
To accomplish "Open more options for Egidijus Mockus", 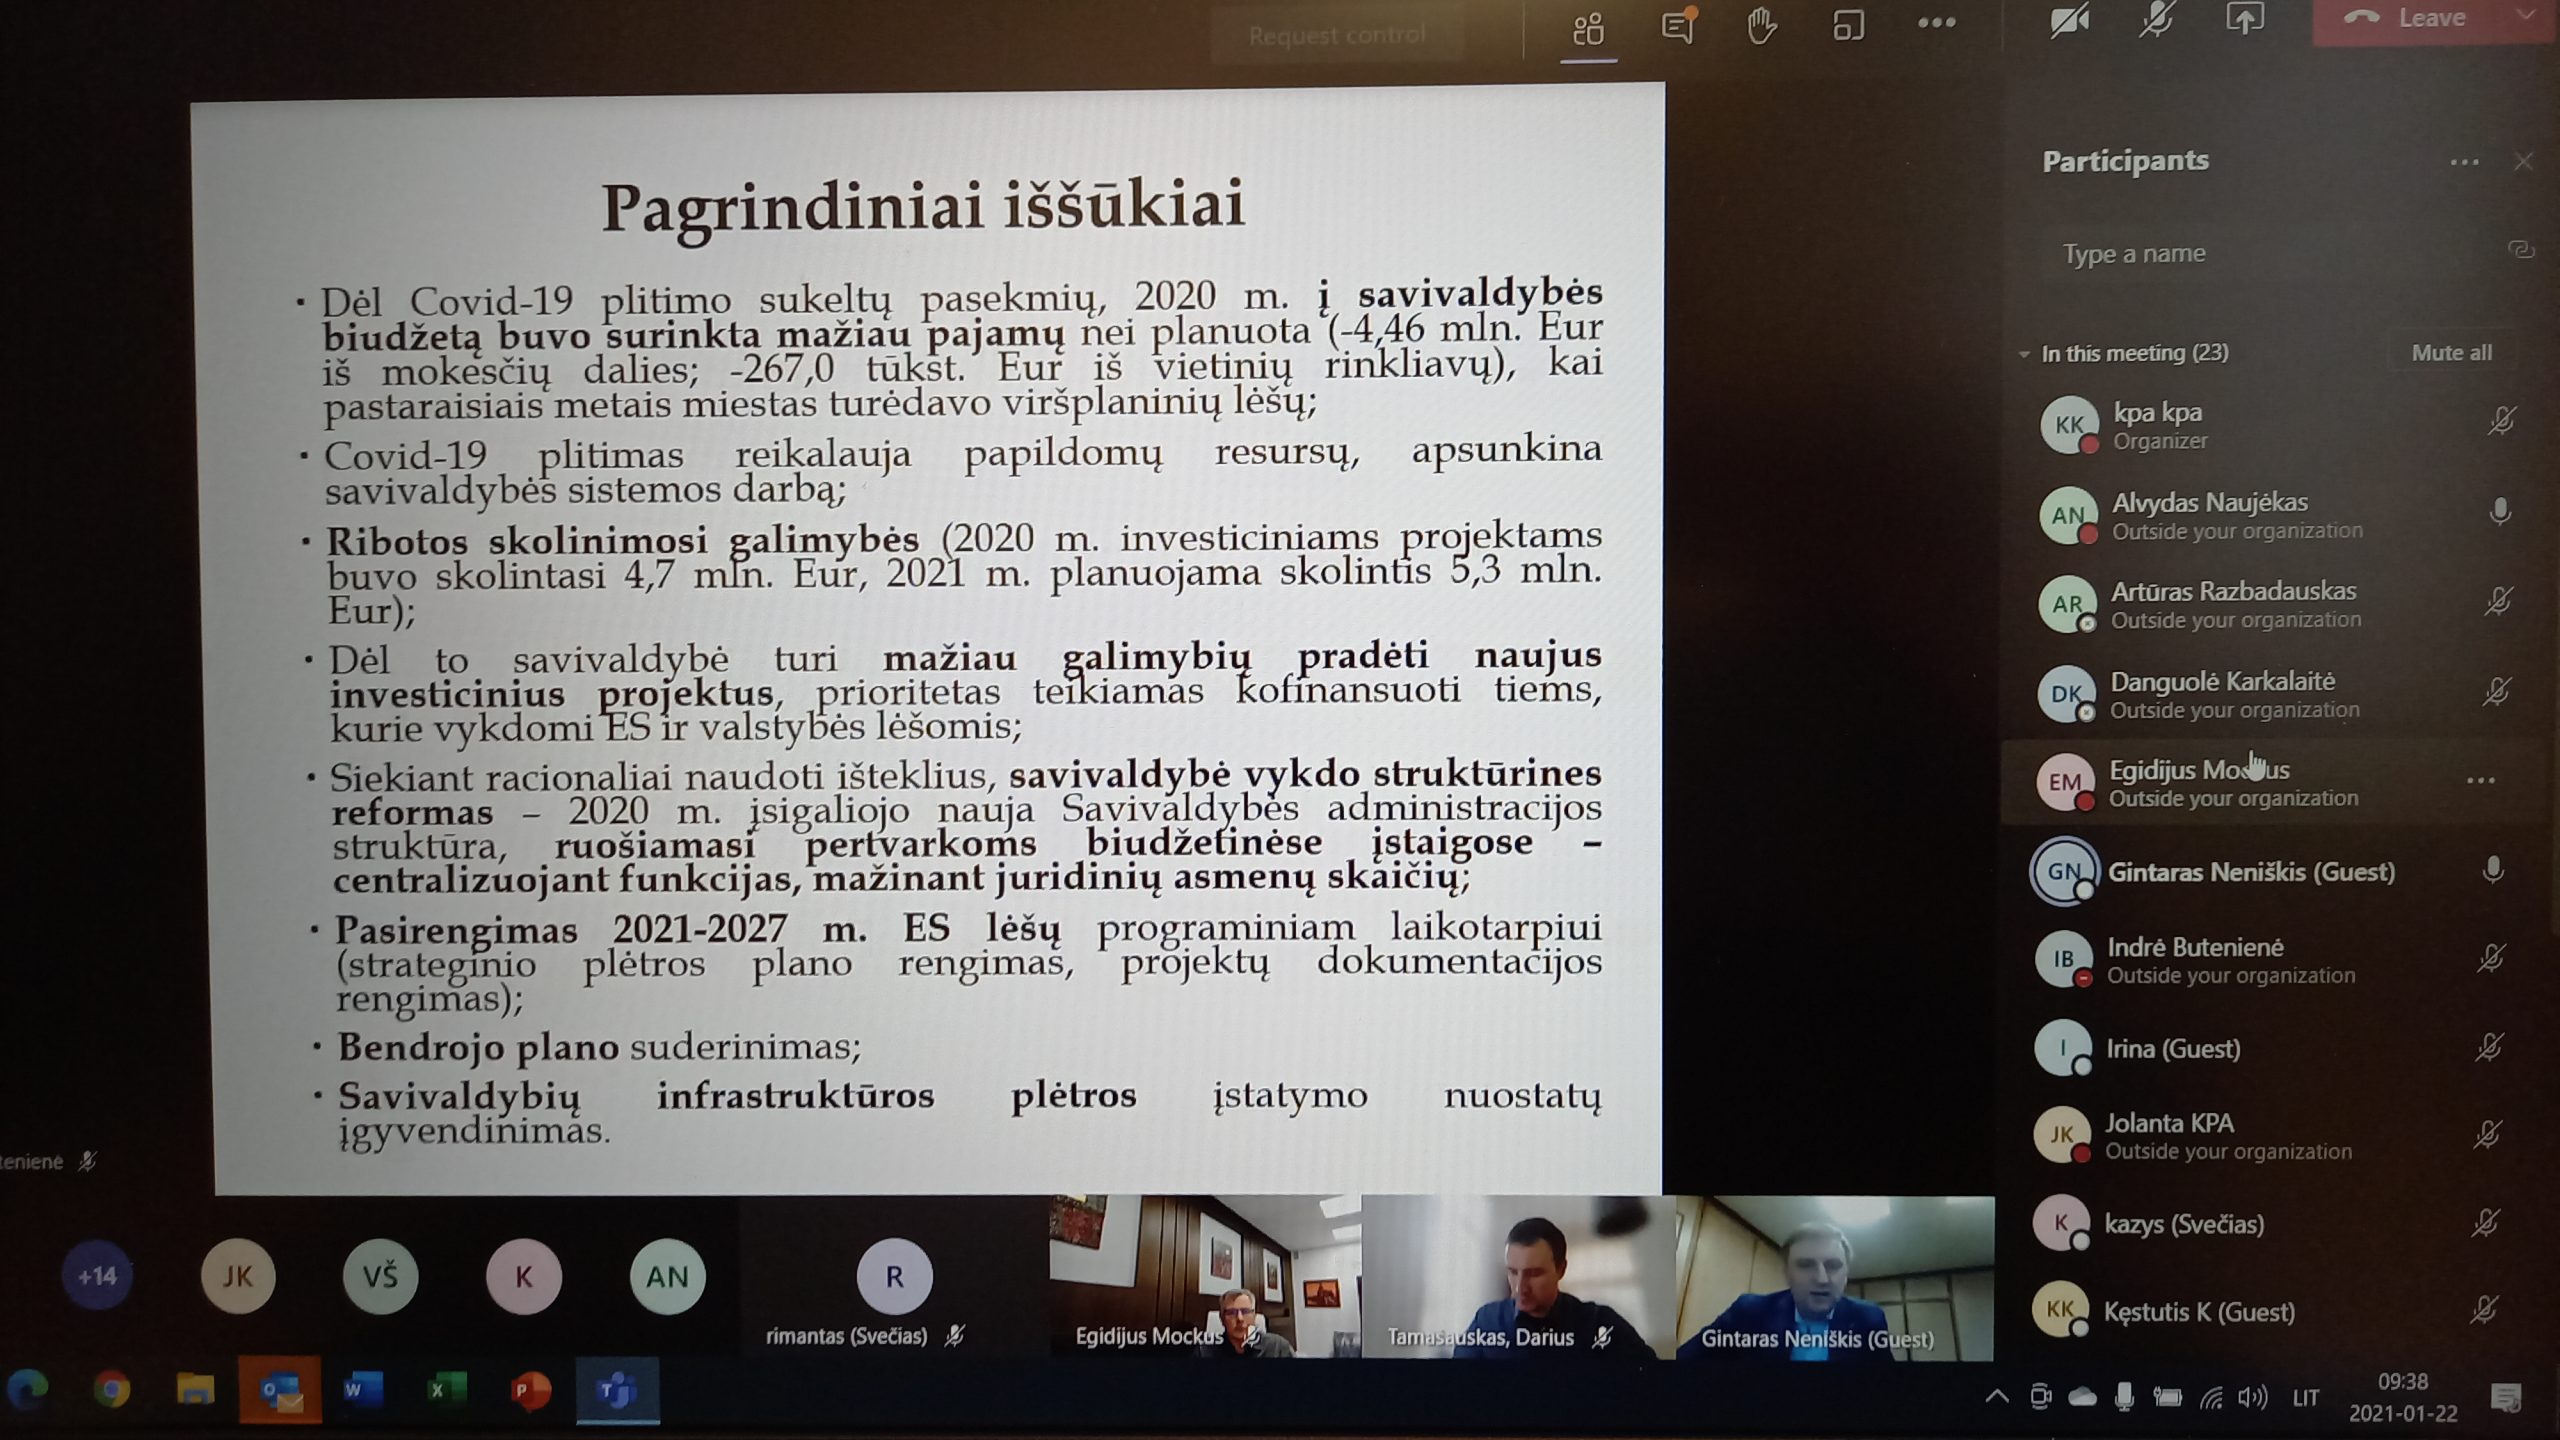I will click(2480, 781).
